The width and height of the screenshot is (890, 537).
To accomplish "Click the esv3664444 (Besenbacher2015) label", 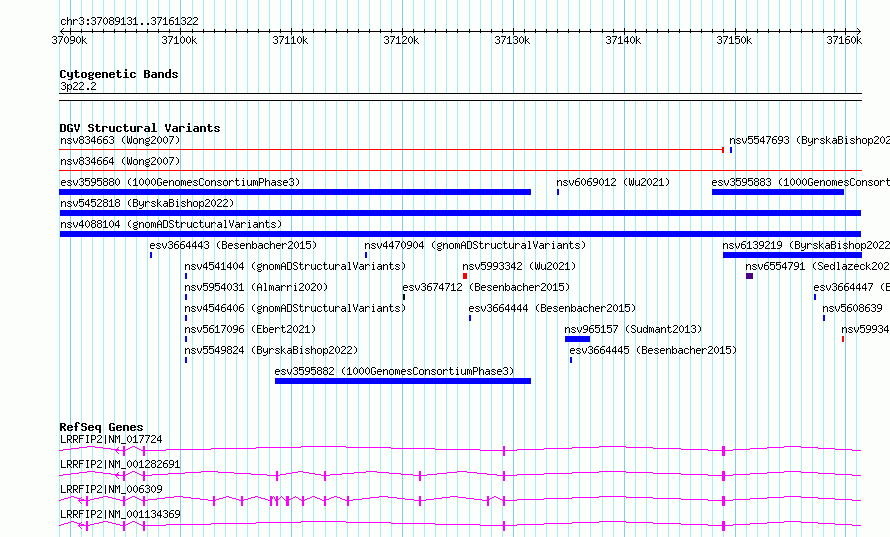I will click(x=552, y=308).
